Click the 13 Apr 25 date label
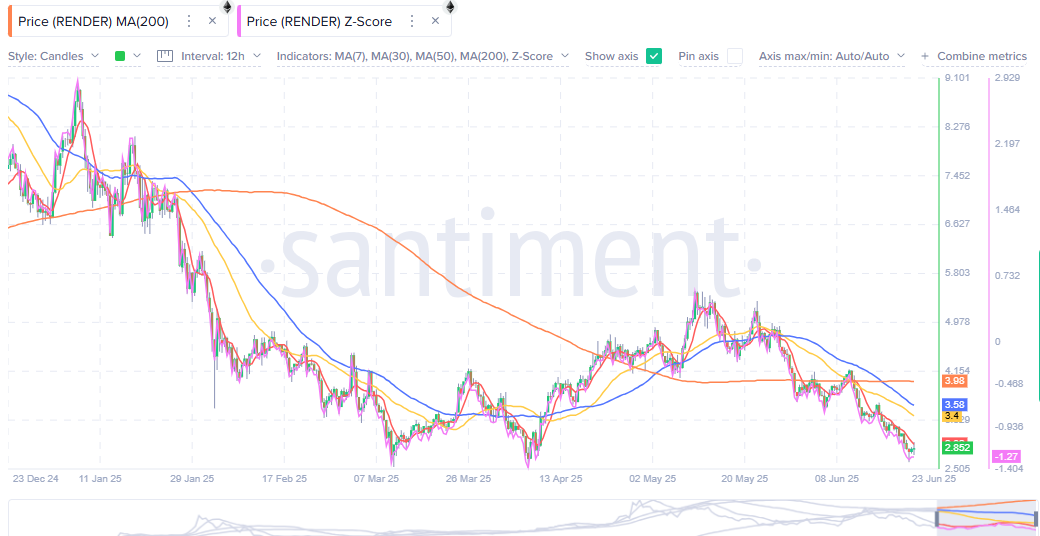The height and width of the screenshot is (536, 1040). pos(558,478)
